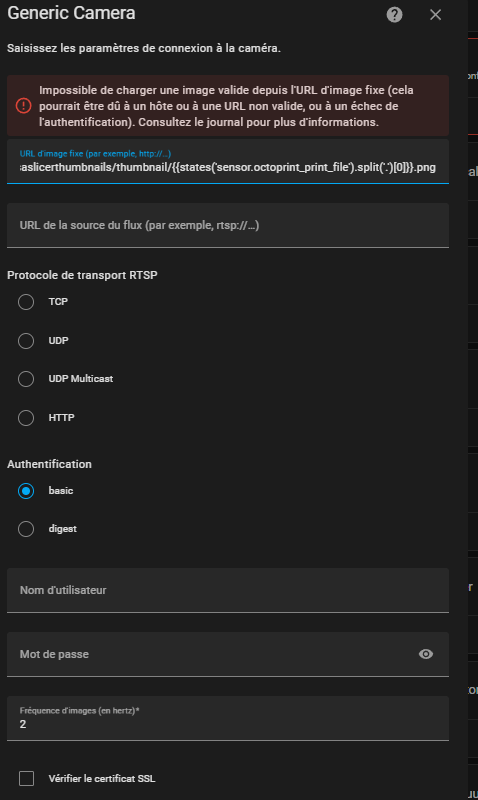Click the digest label text
Screen dimensions: 478x800
coord(62,529)
